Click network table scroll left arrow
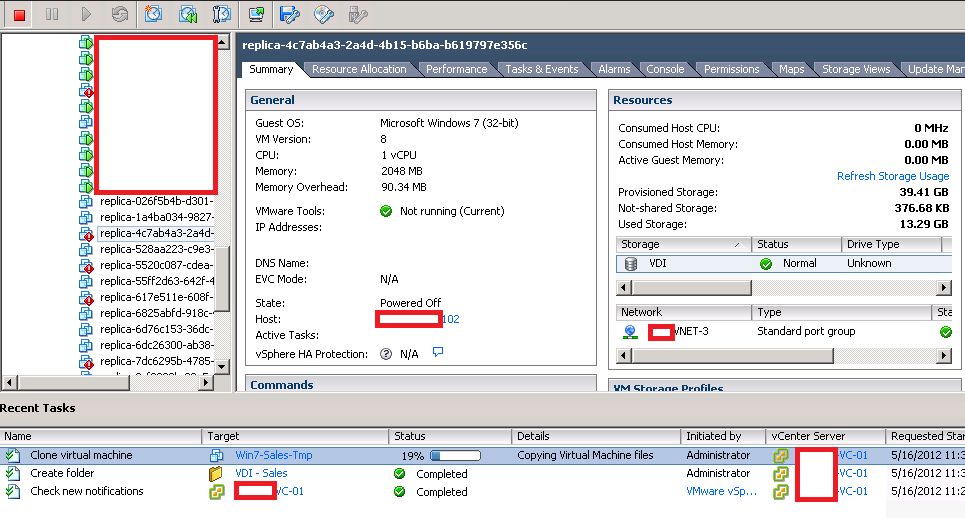The width and height of the screenshot is (965, 518). tap(623, 356)
